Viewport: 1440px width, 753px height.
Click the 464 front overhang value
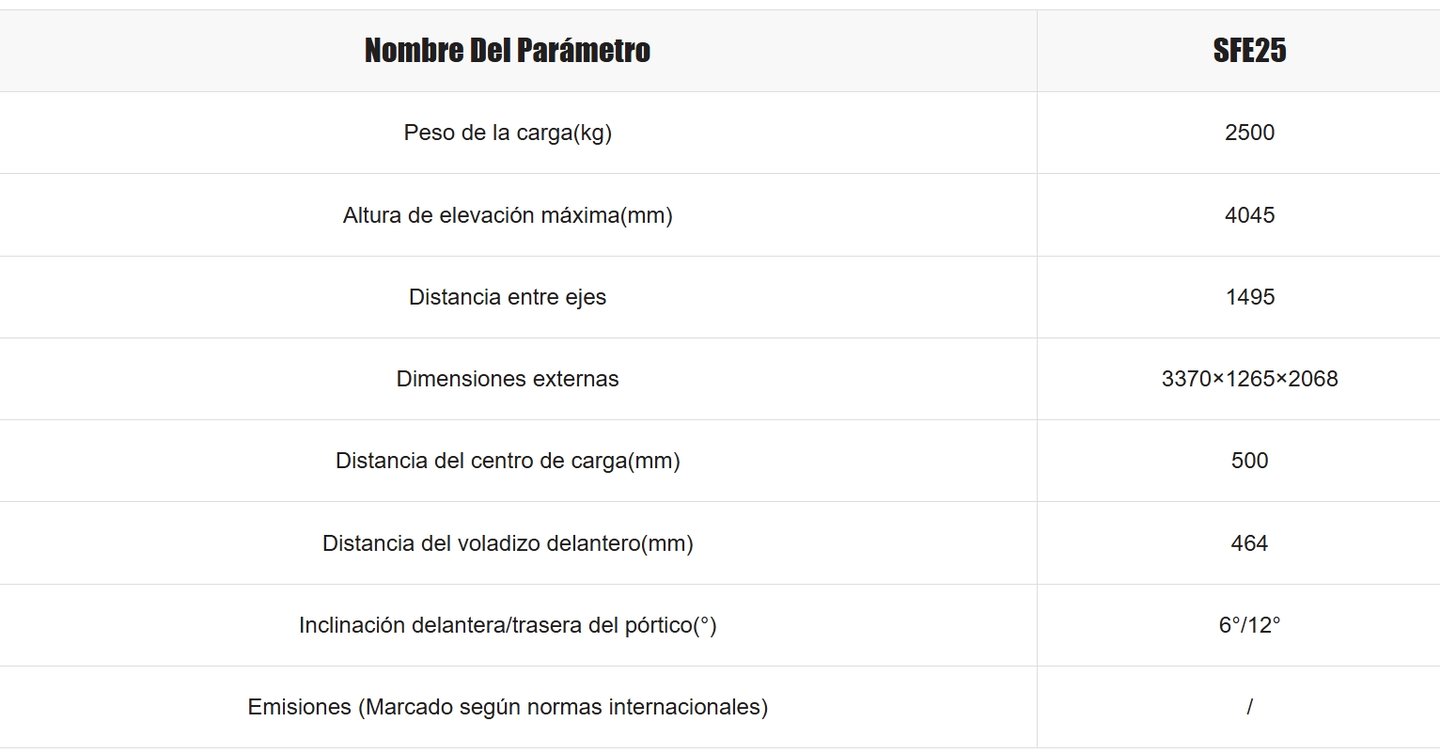tap(1249, 543)
